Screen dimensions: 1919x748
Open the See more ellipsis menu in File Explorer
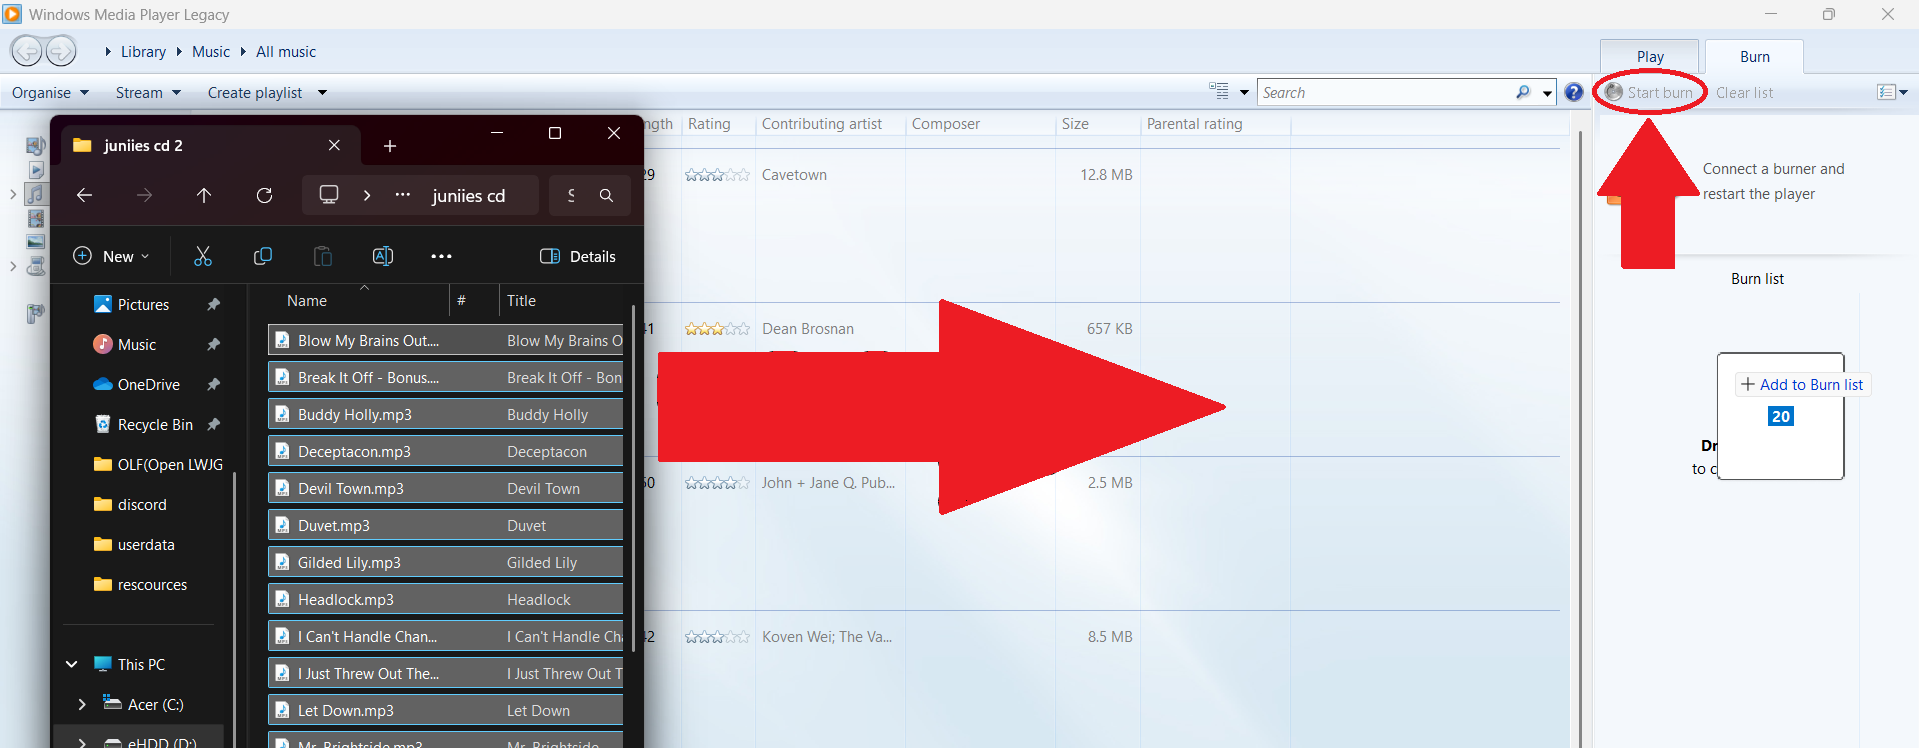tap(441, 256)
